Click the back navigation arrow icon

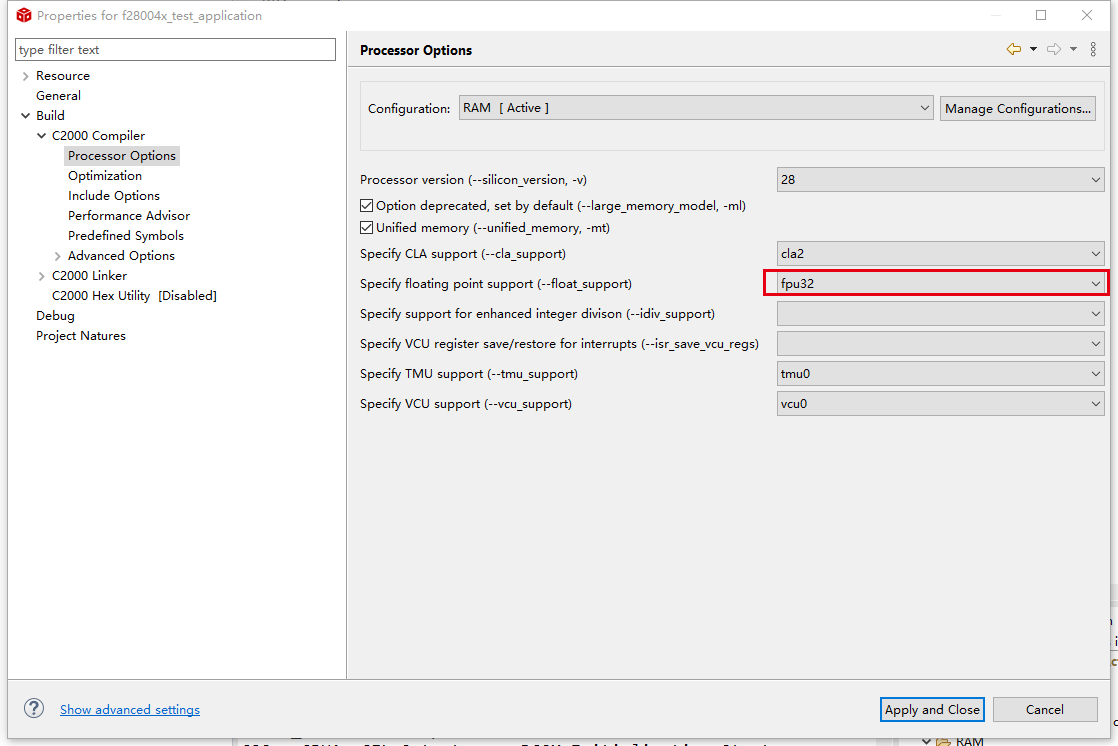click(x=1013, y=49)
